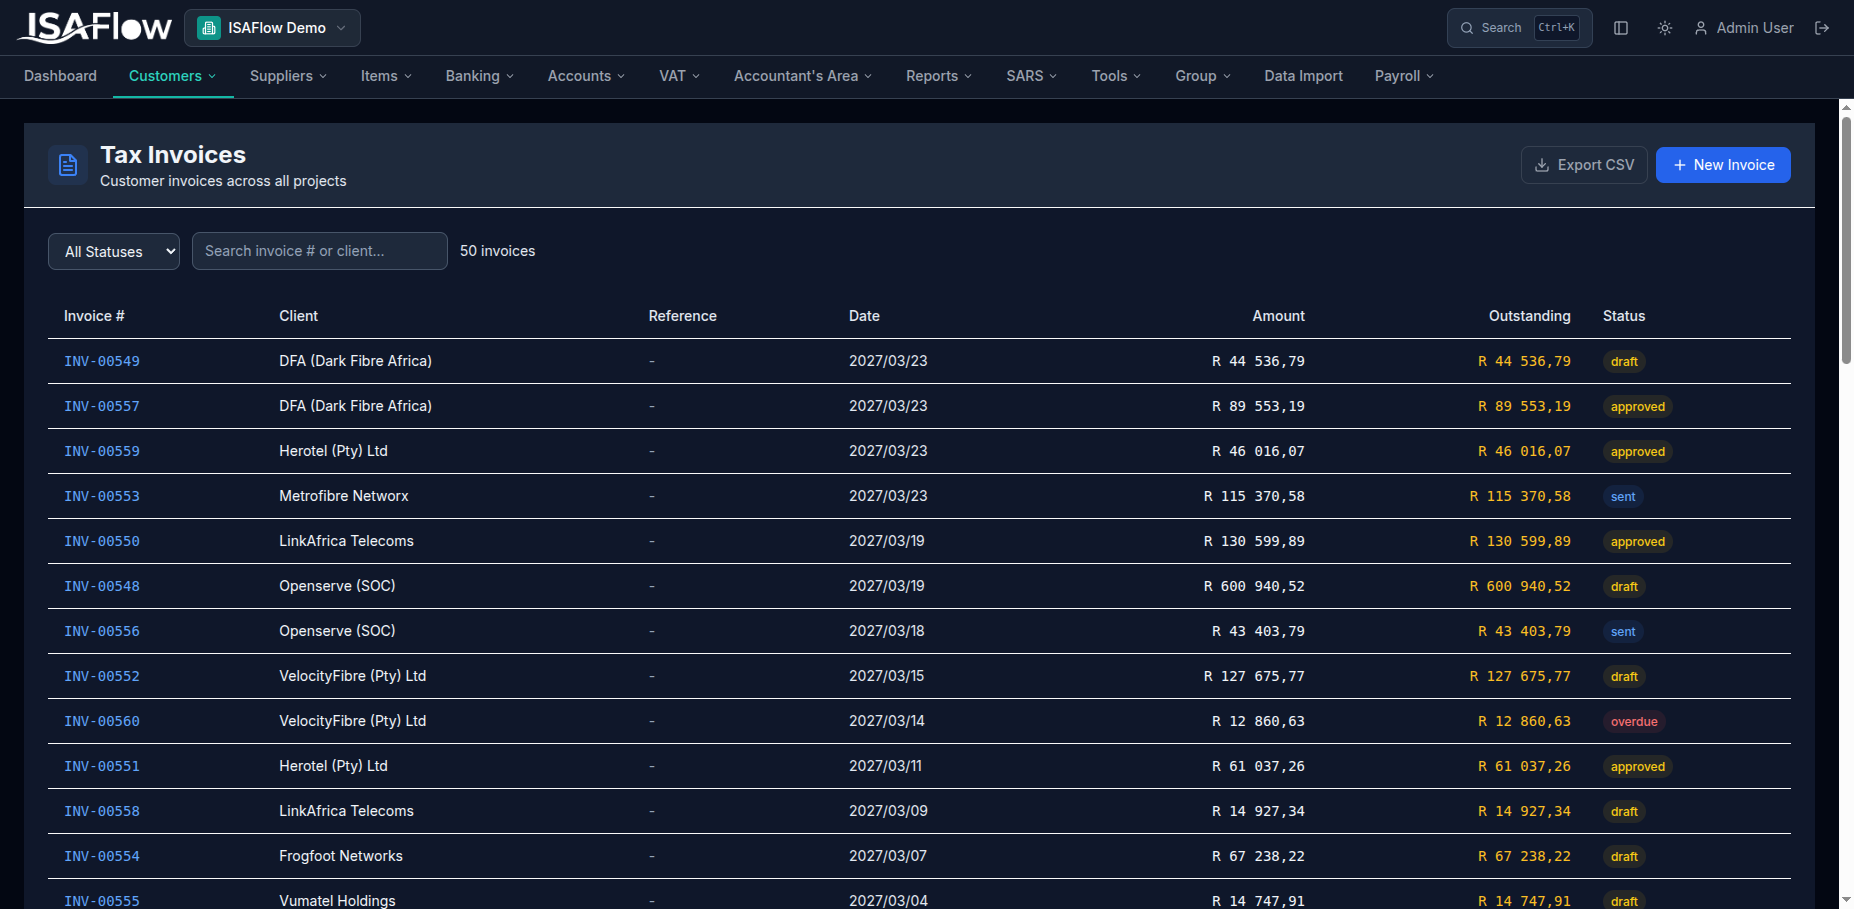Image resolution: width=1854 pixels, height=909 pixels.
Task: Click the approved badge on INV-00557
Action: click(x=1638, y=406)
